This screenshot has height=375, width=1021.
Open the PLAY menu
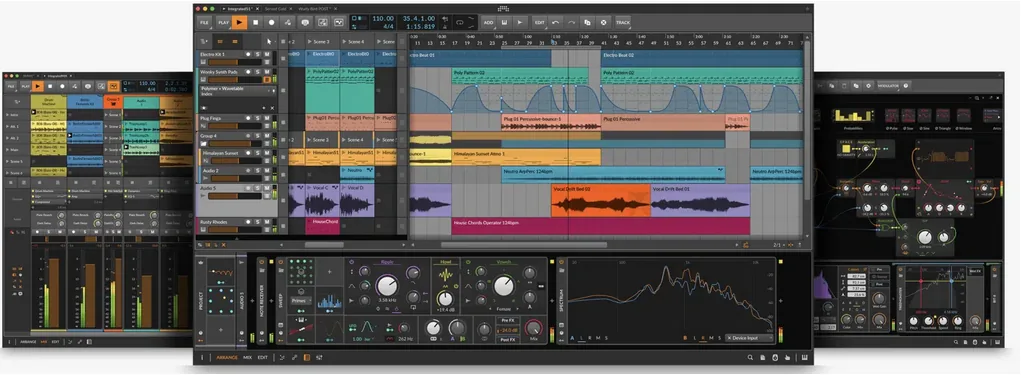click(223, 22)
